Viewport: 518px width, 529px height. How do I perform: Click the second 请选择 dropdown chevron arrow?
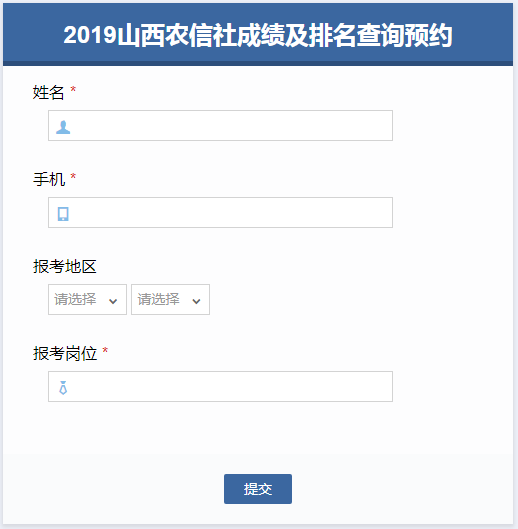tap(196, 301)
